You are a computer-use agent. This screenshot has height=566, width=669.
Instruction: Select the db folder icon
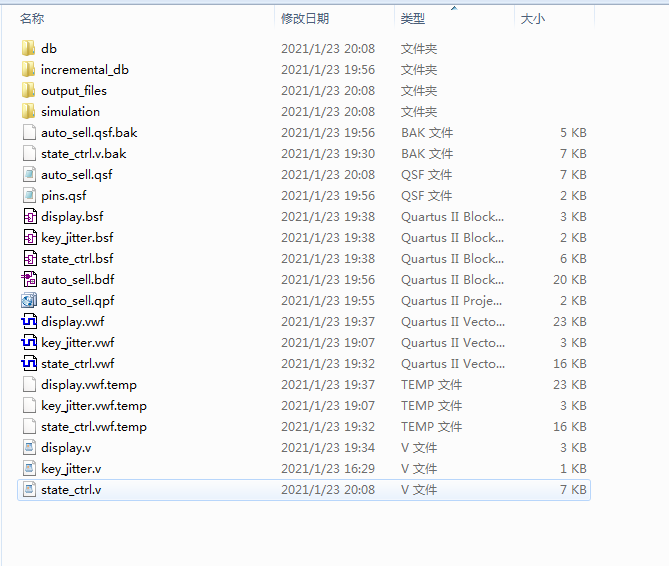tap(29, 48)
